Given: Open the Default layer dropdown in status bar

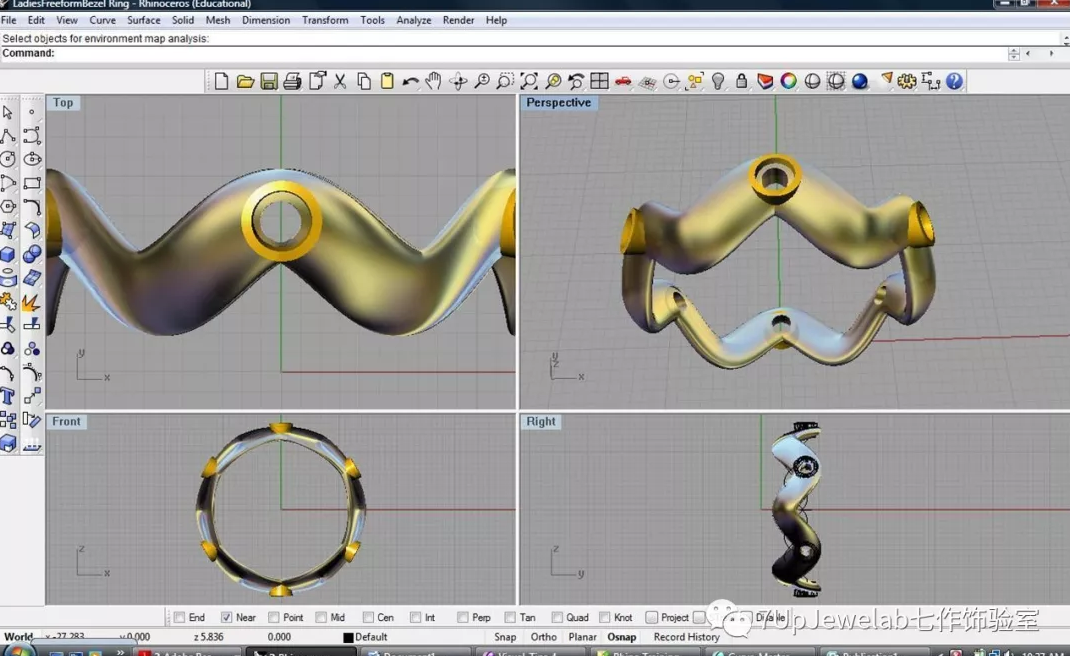Looking at the screenshot, I should 371,637.
